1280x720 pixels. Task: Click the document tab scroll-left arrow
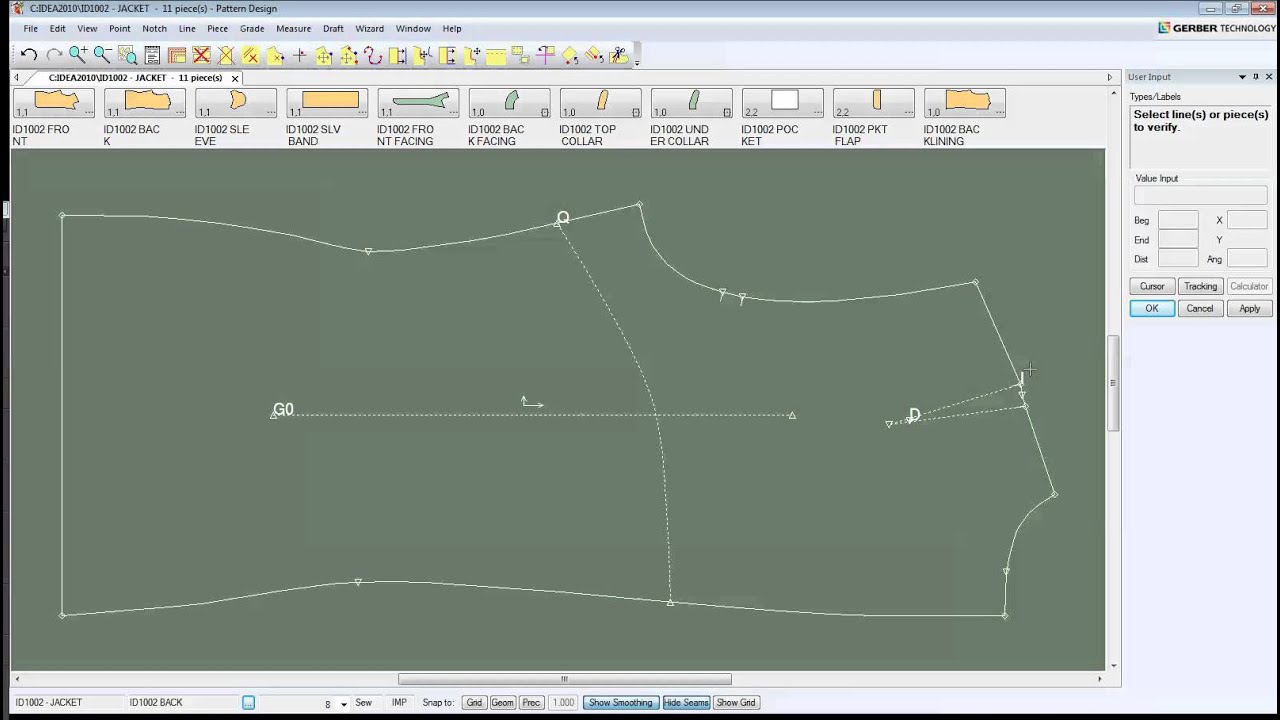pyautogui.click(x=16, y=78)
